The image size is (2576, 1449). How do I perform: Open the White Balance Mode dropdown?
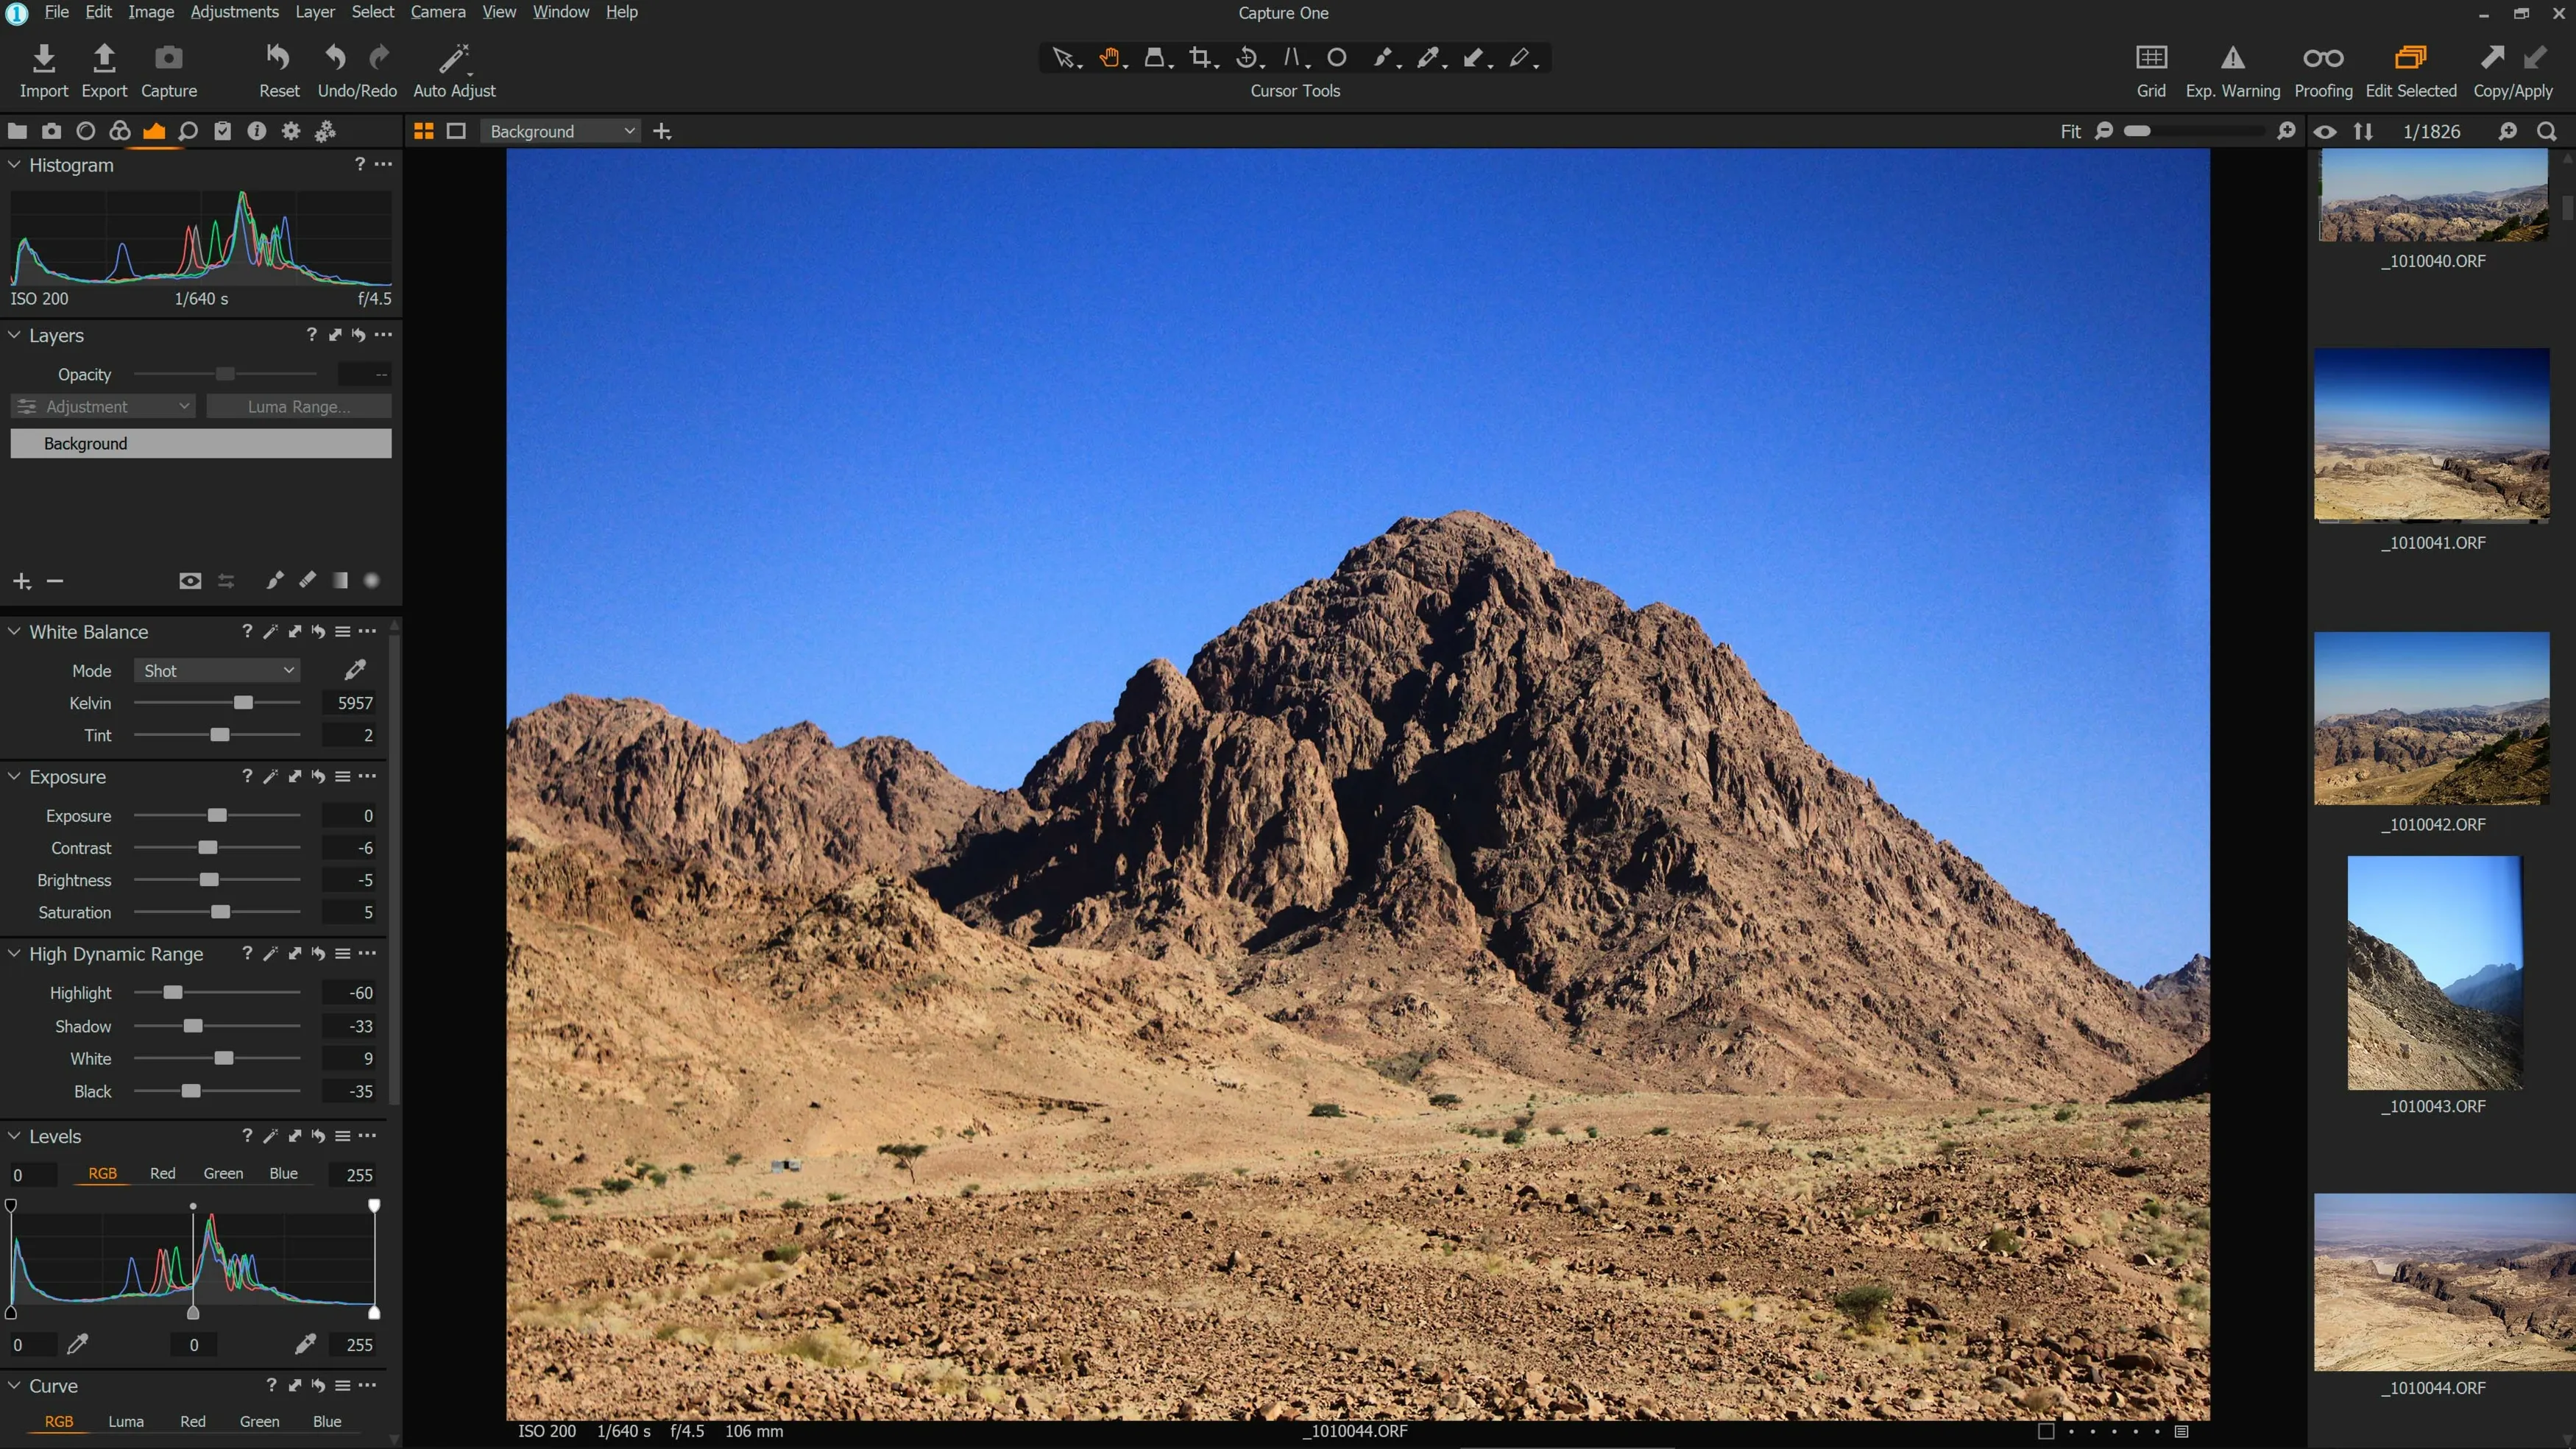[217, 670]
